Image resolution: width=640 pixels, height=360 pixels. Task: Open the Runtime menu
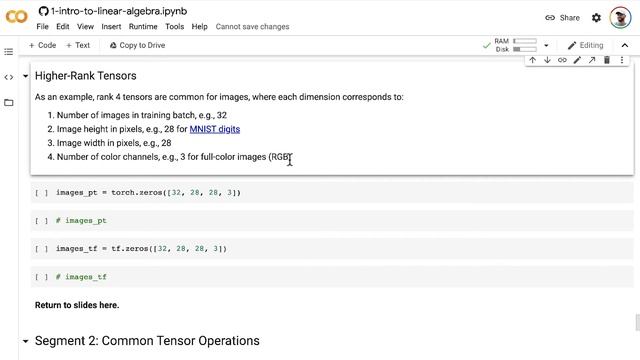[x=143, y=27]
